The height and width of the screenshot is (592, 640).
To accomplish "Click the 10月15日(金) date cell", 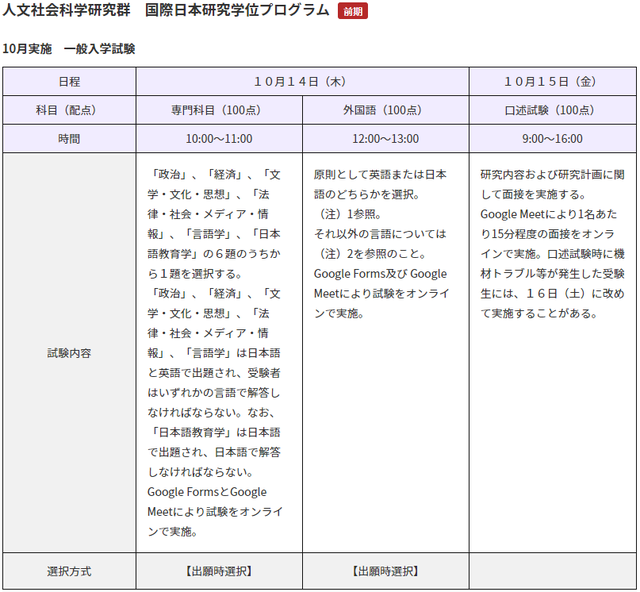I will pyautogui.click(x=553, y=82).
